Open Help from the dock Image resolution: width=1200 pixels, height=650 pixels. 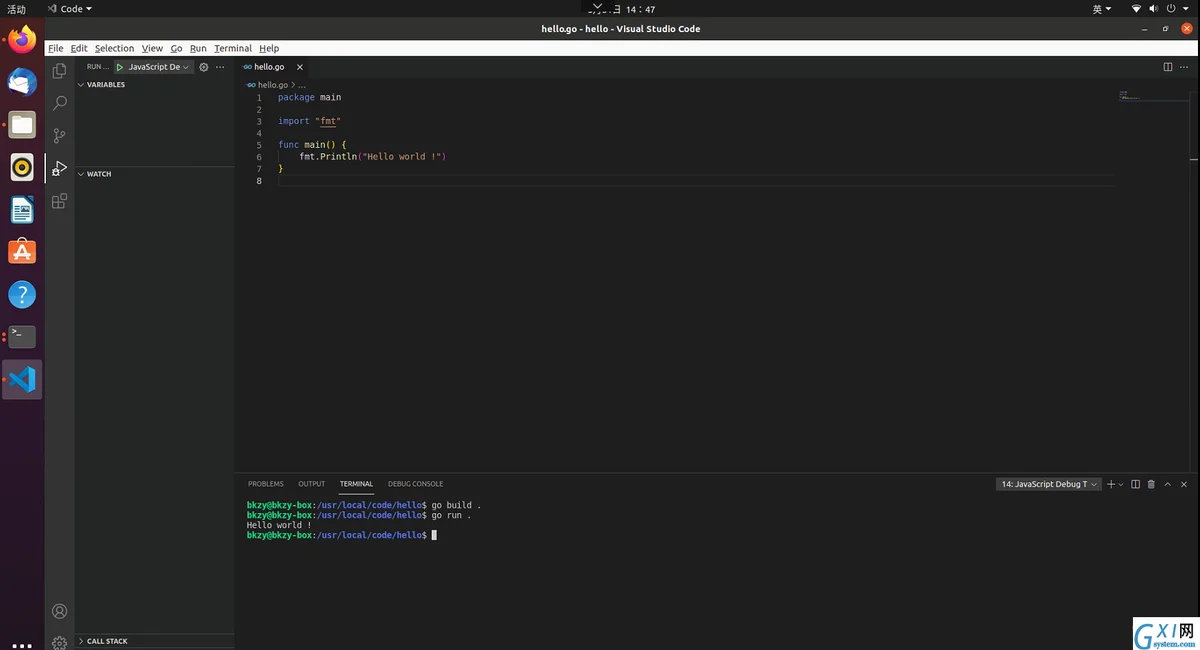[x=22, y=294]
